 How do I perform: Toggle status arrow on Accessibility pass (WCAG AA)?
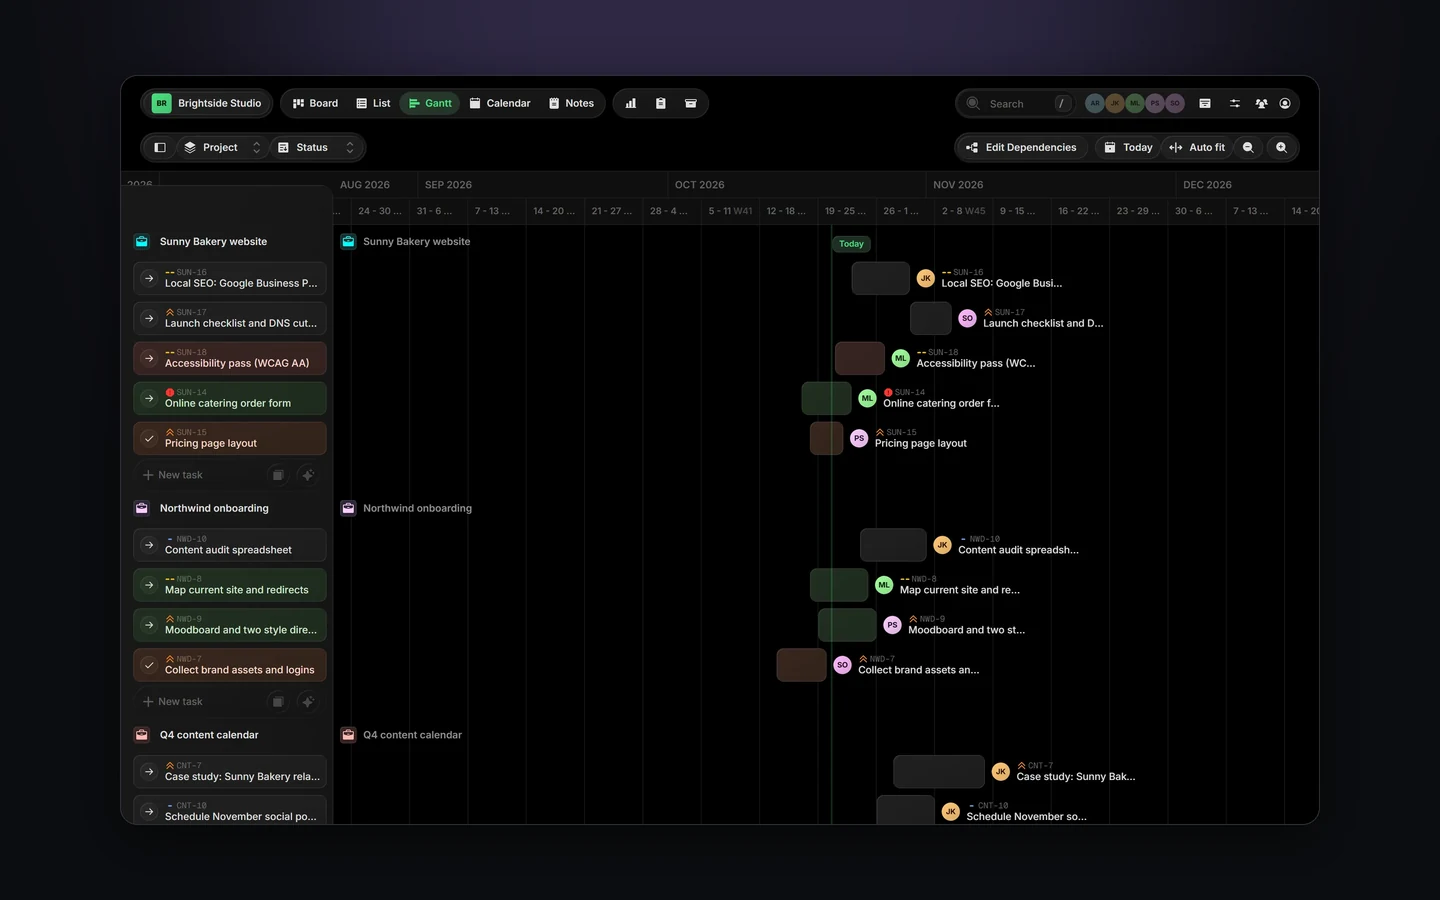pos(149,358)
